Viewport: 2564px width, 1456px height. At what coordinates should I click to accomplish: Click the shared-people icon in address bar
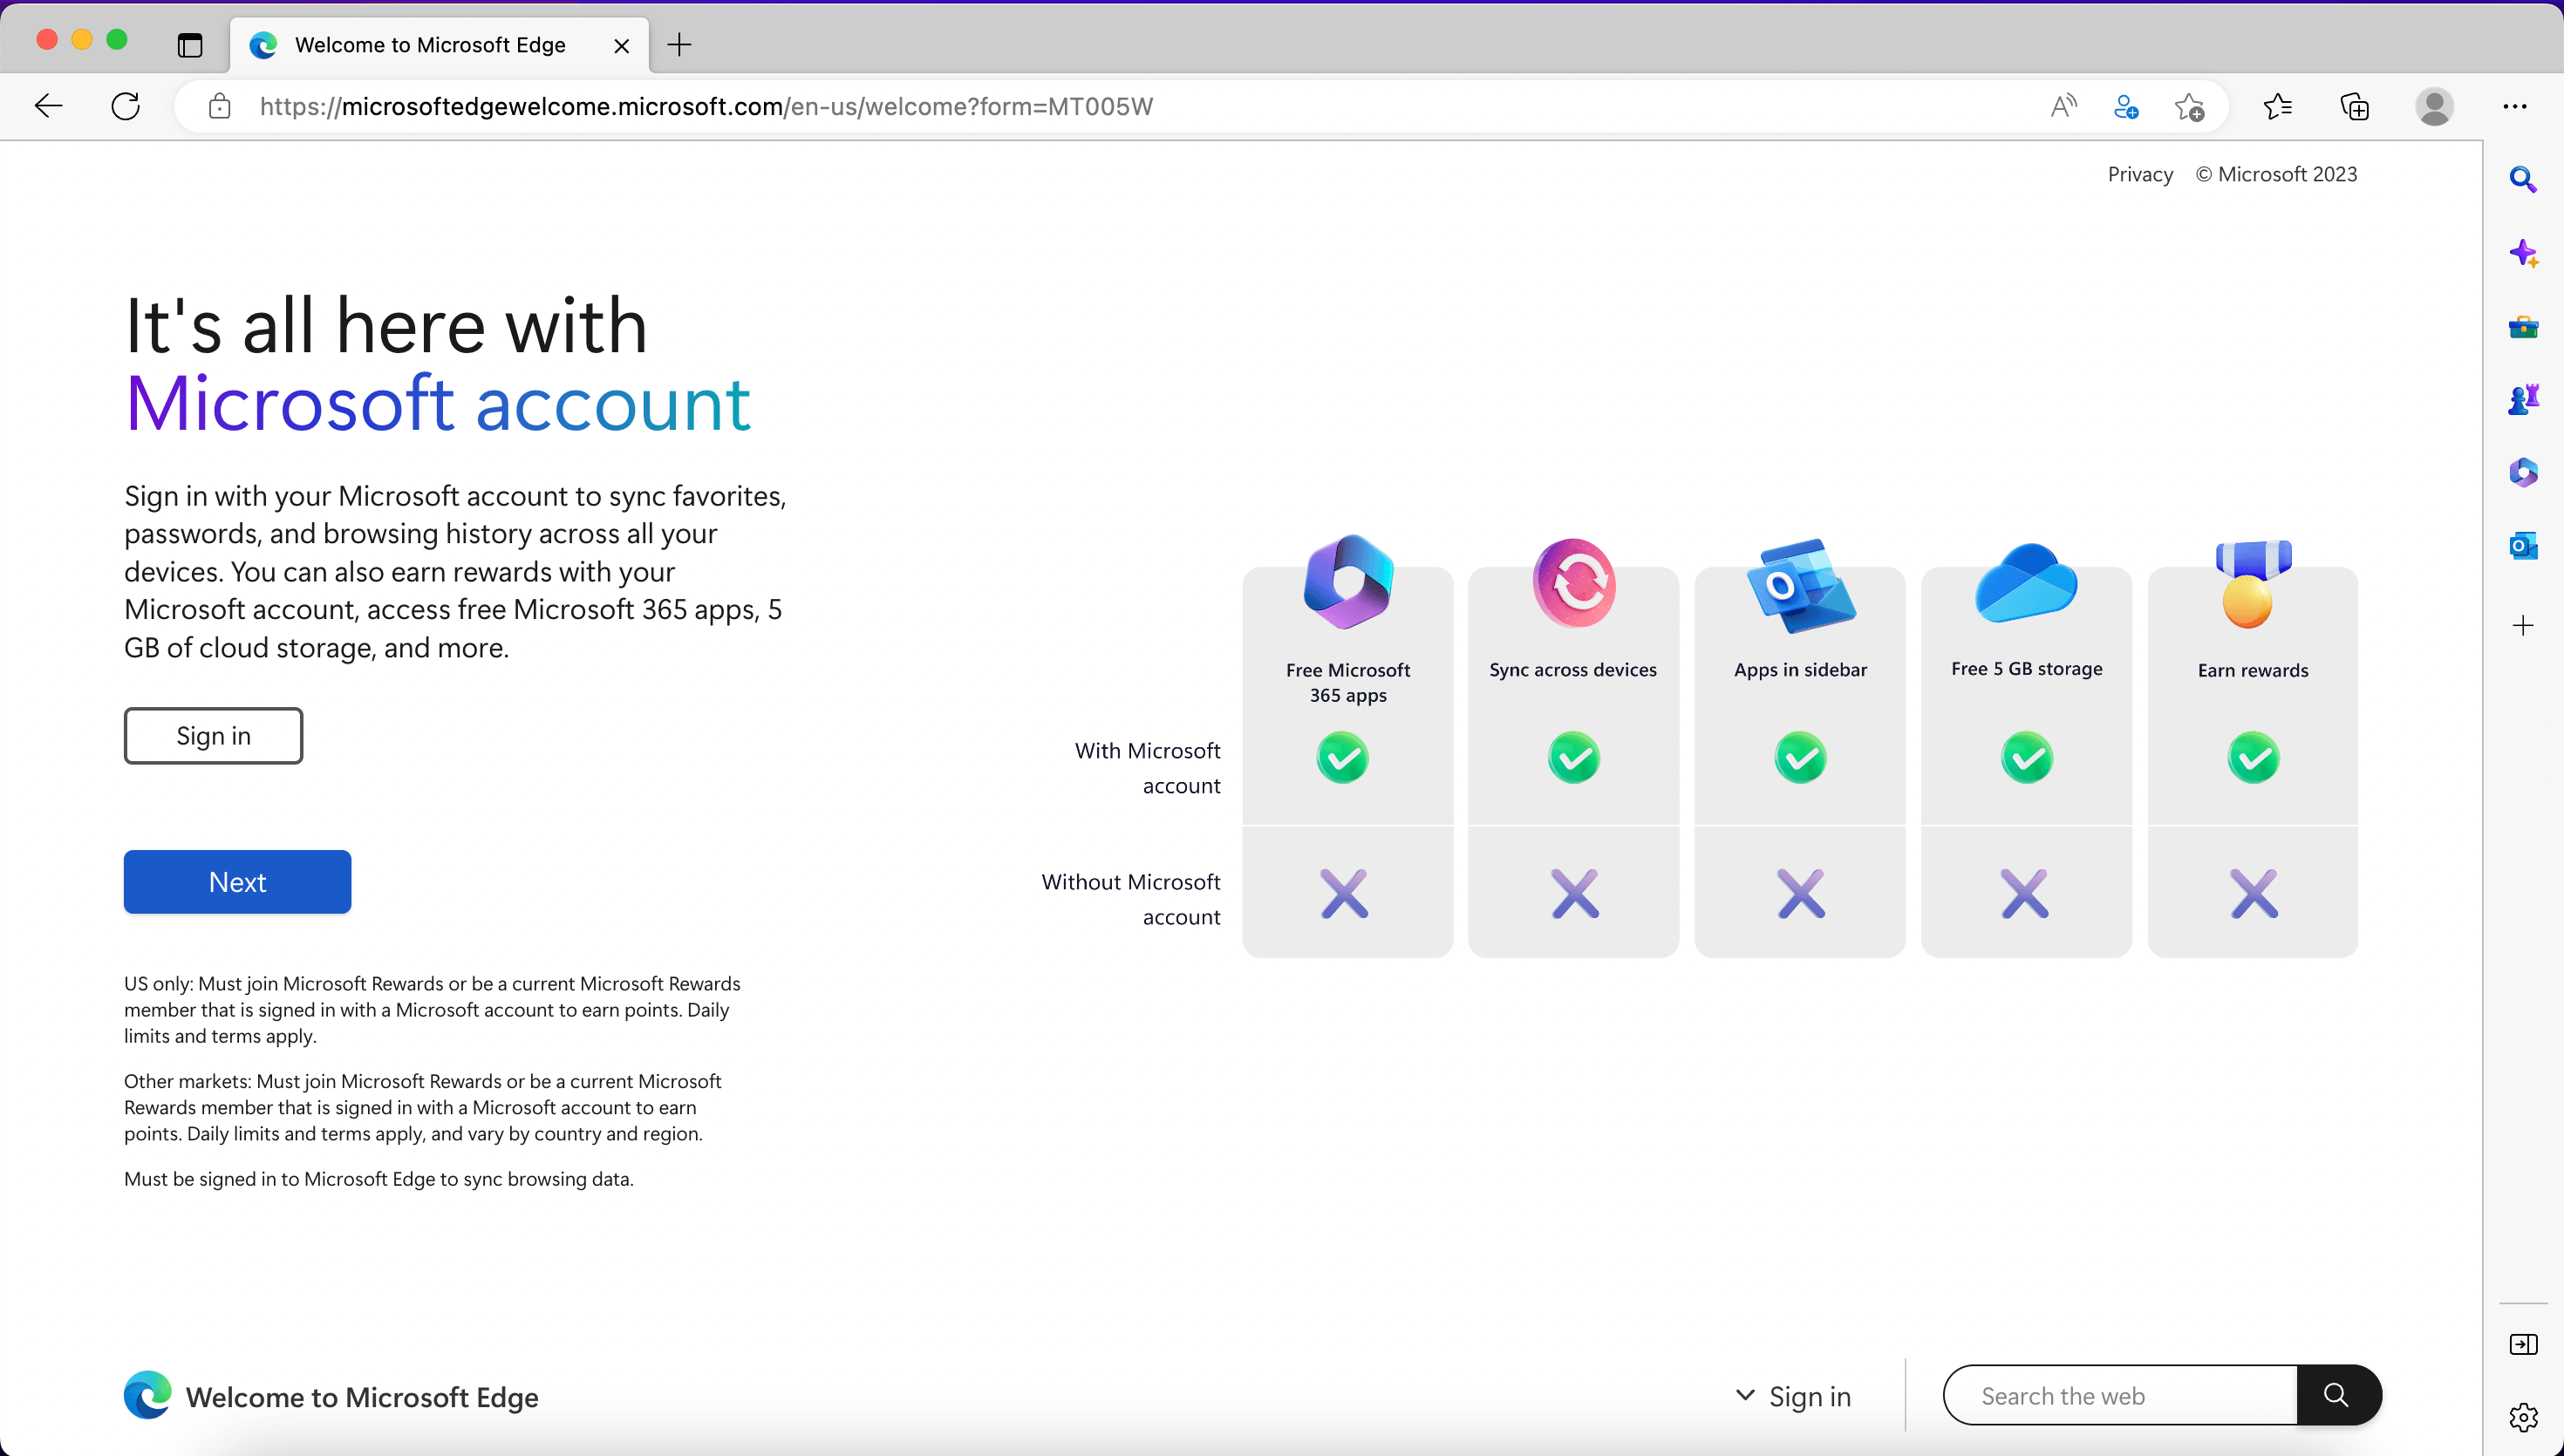(x=2126, y=106)
